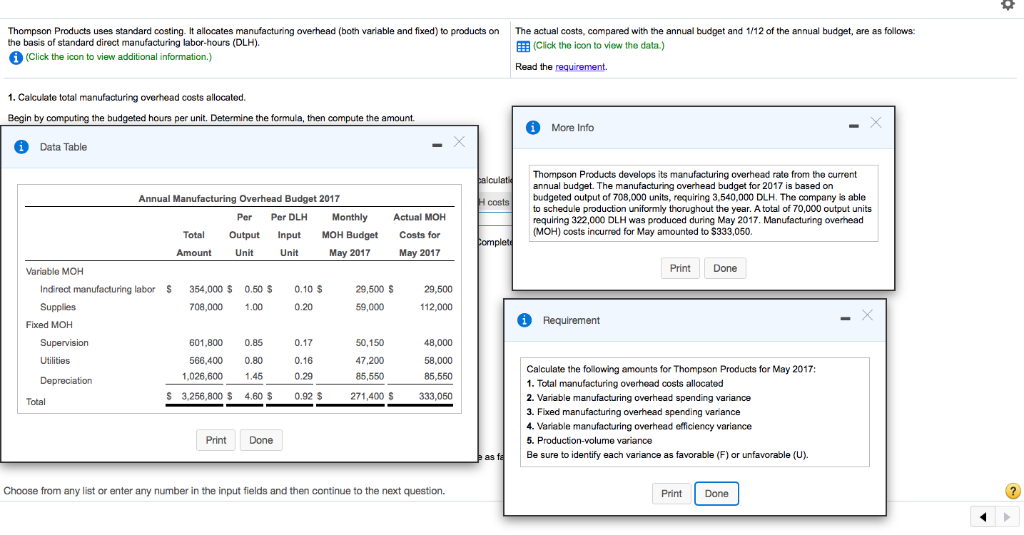Image resolution: width=1024 pixels, height=535 pixels.
Task: Click the Fixed MOH section heading
Action: tap(49, 325)
